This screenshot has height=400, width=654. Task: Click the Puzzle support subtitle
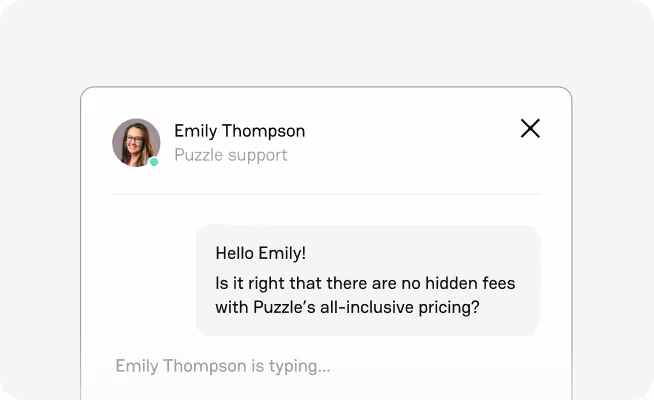pyautogui.click(x=230, y=155)
